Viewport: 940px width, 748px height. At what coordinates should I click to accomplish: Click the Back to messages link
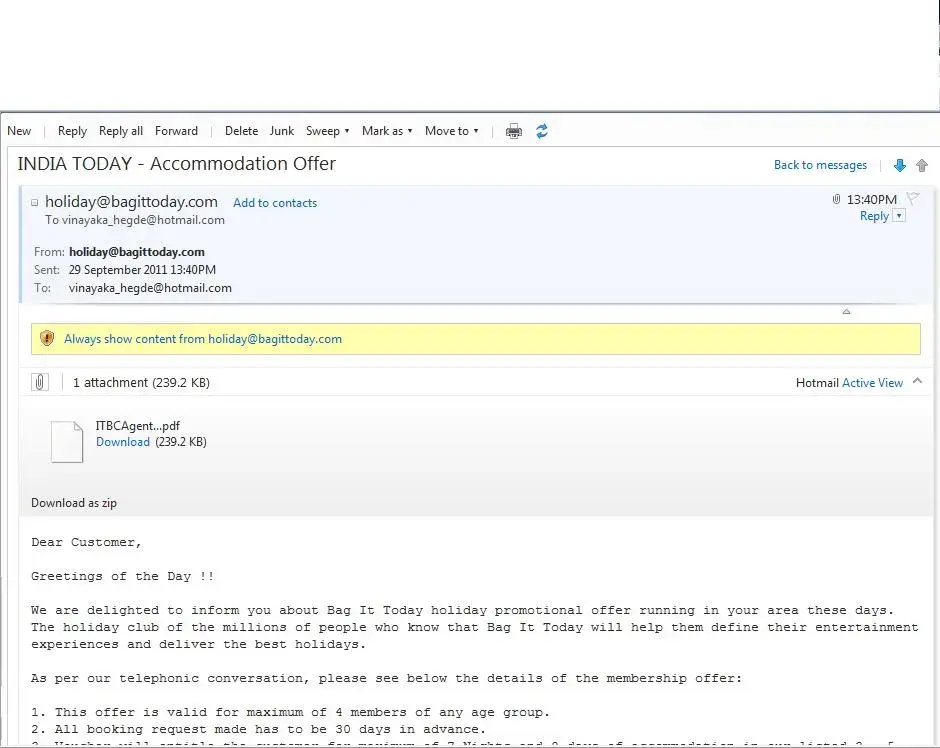click(820, 165)
